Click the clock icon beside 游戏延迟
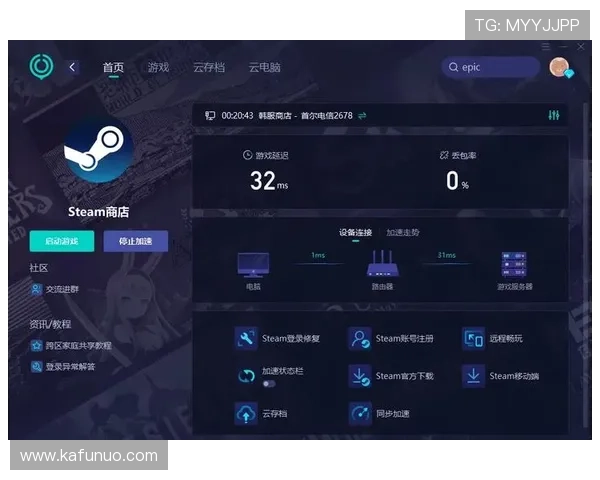600x480 pixels. 247,155
